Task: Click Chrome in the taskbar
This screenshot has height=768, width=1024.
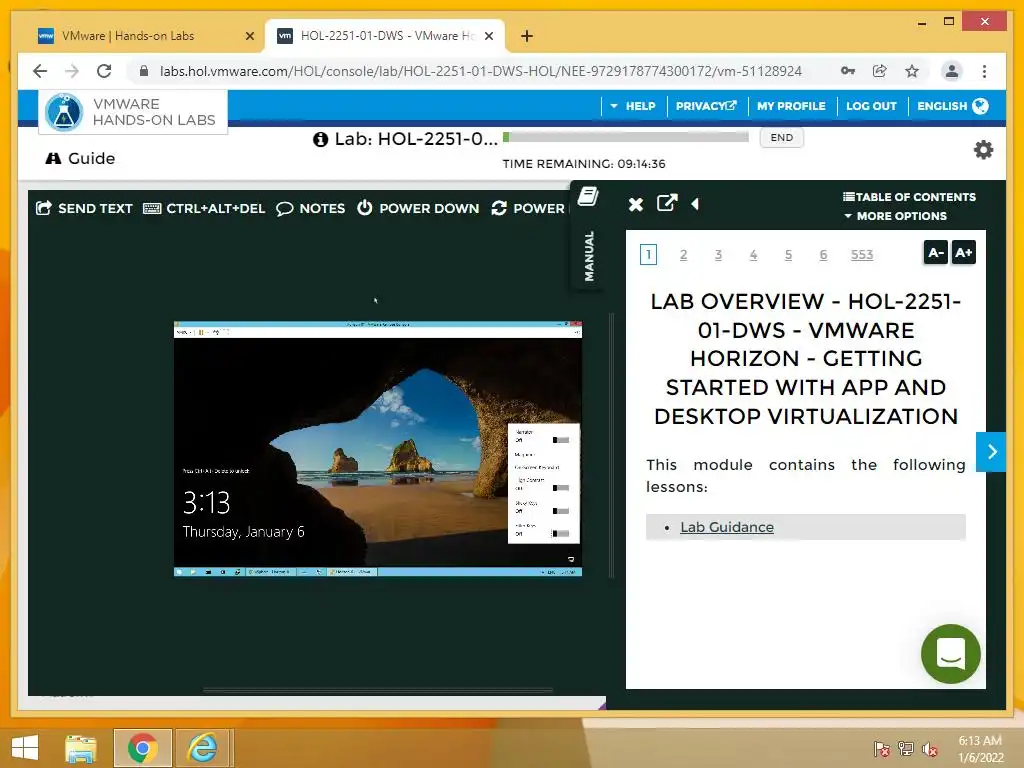Action: point(143,748)
